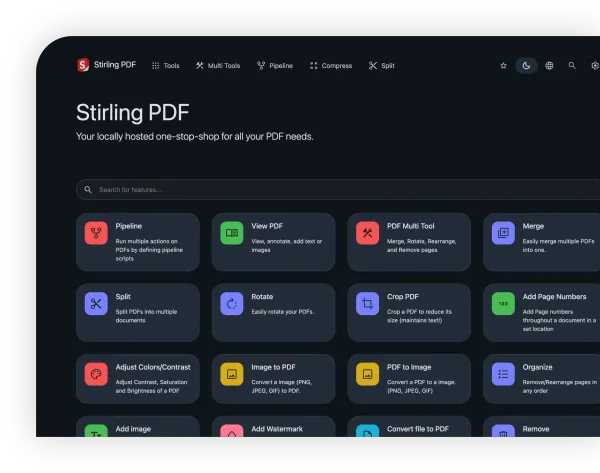
Task: Click the green Add Page Numbers icon
Action: [x=503, y=303]
